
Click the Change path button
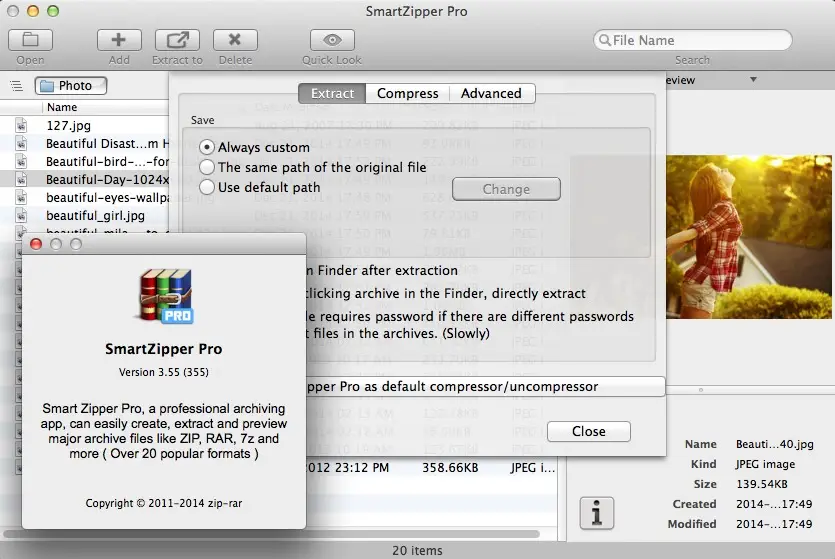506,189
